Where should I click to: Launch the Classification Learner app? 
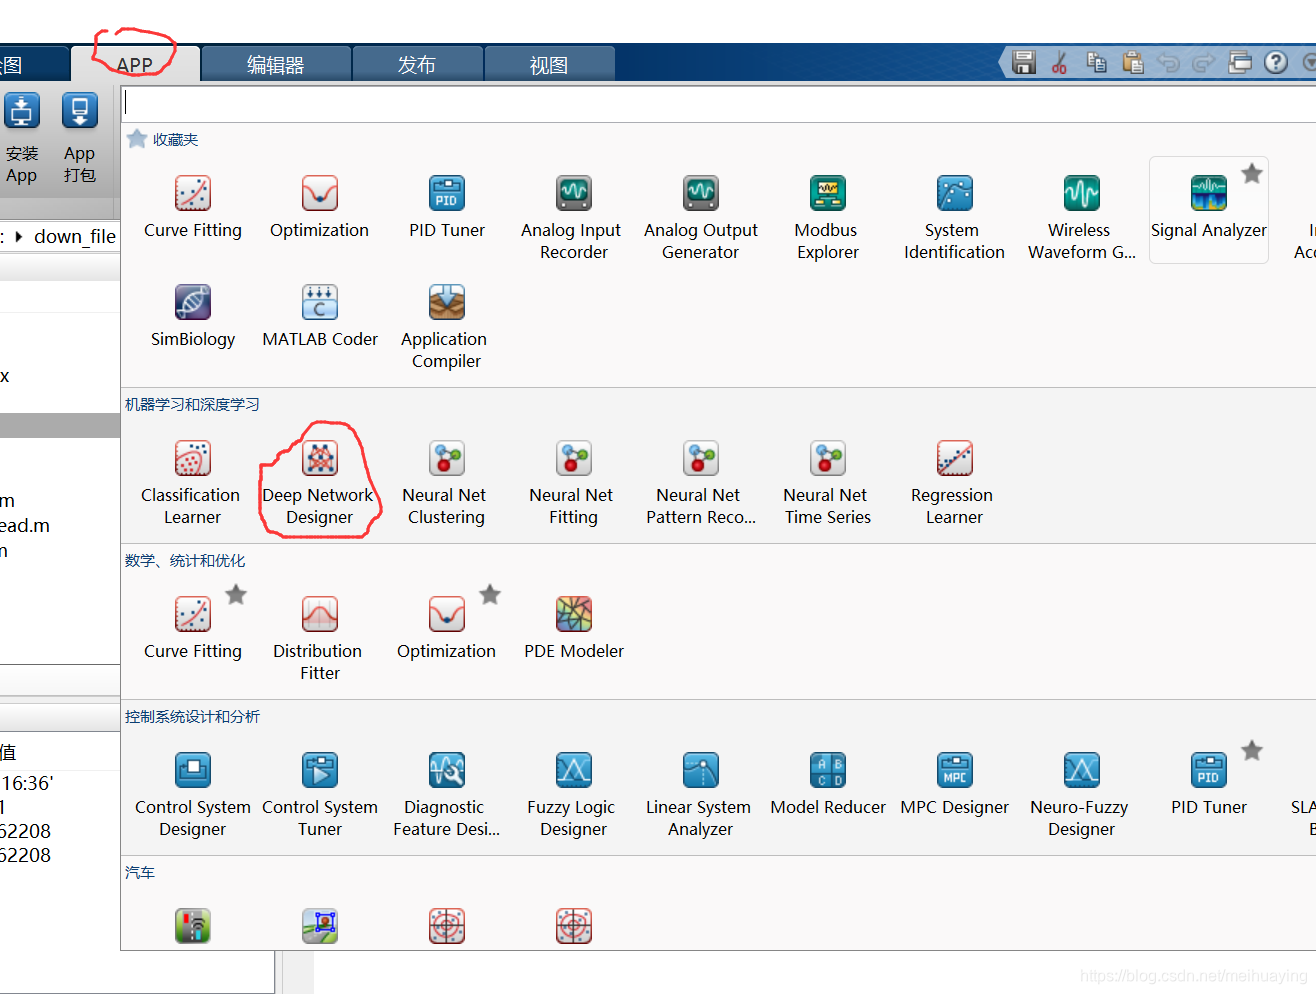(192, 483)
